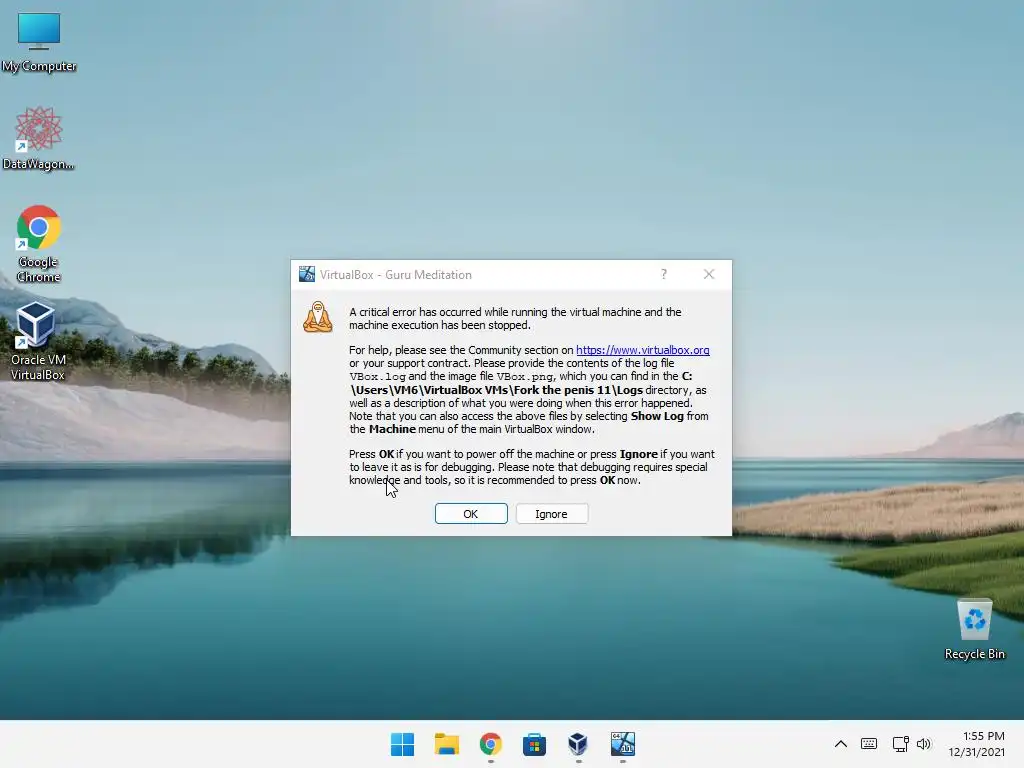Close the Guru Meditation dialog
1024x768 pixels.
(x=709, y=274)
